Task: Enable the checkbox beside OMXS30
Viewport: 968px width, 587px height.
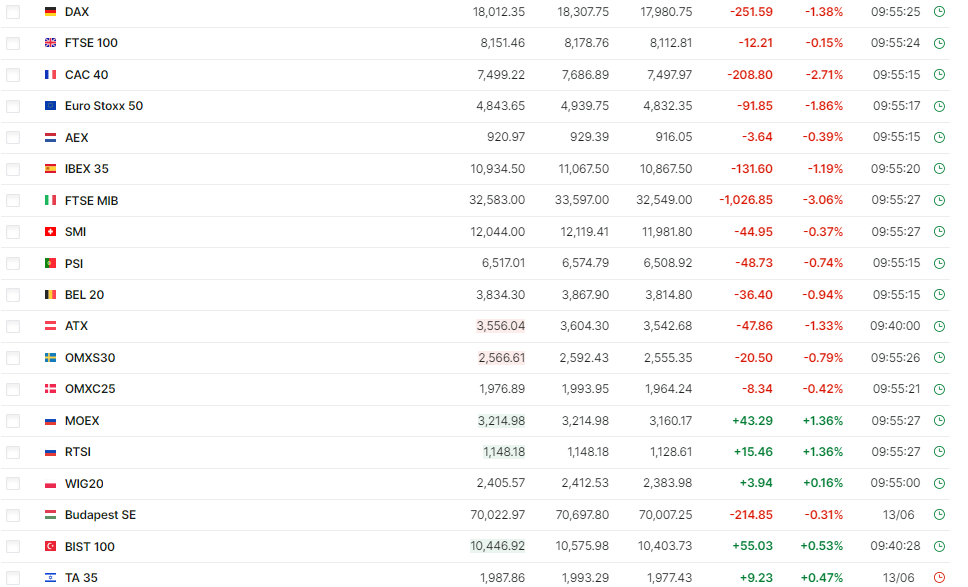Action: 13,358
